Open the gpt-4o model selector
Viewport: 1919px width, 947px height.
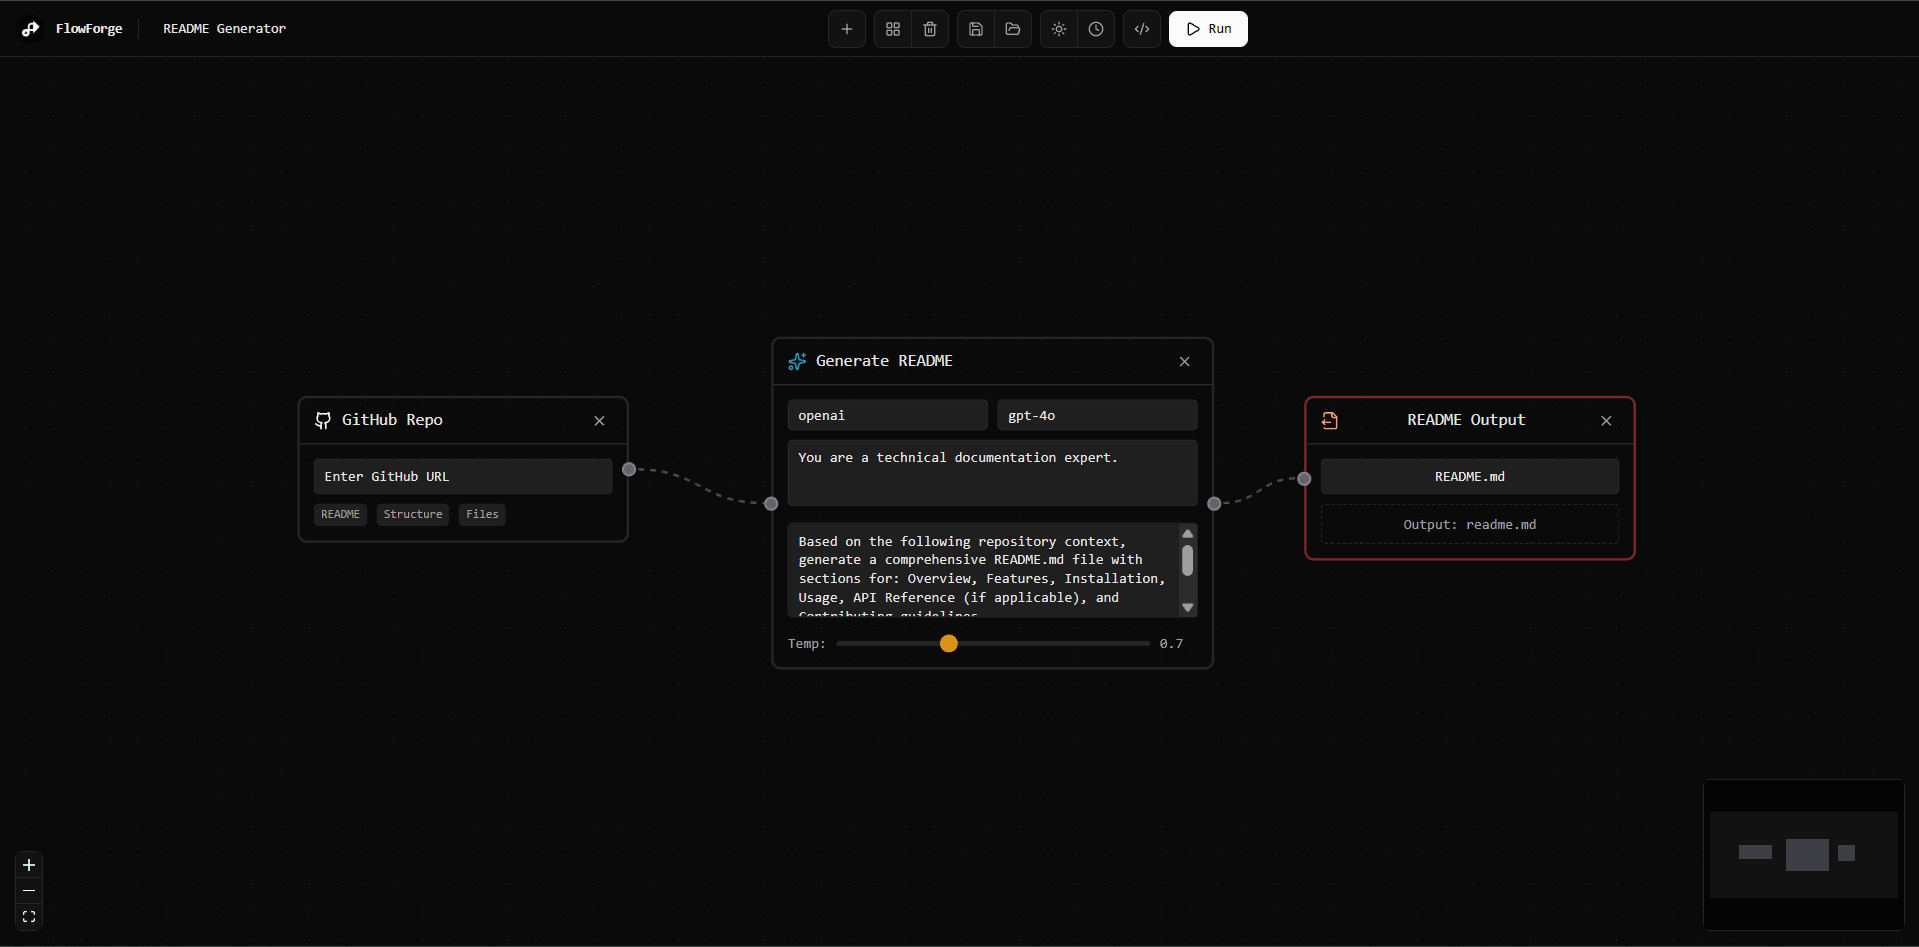click(1096, 415)
